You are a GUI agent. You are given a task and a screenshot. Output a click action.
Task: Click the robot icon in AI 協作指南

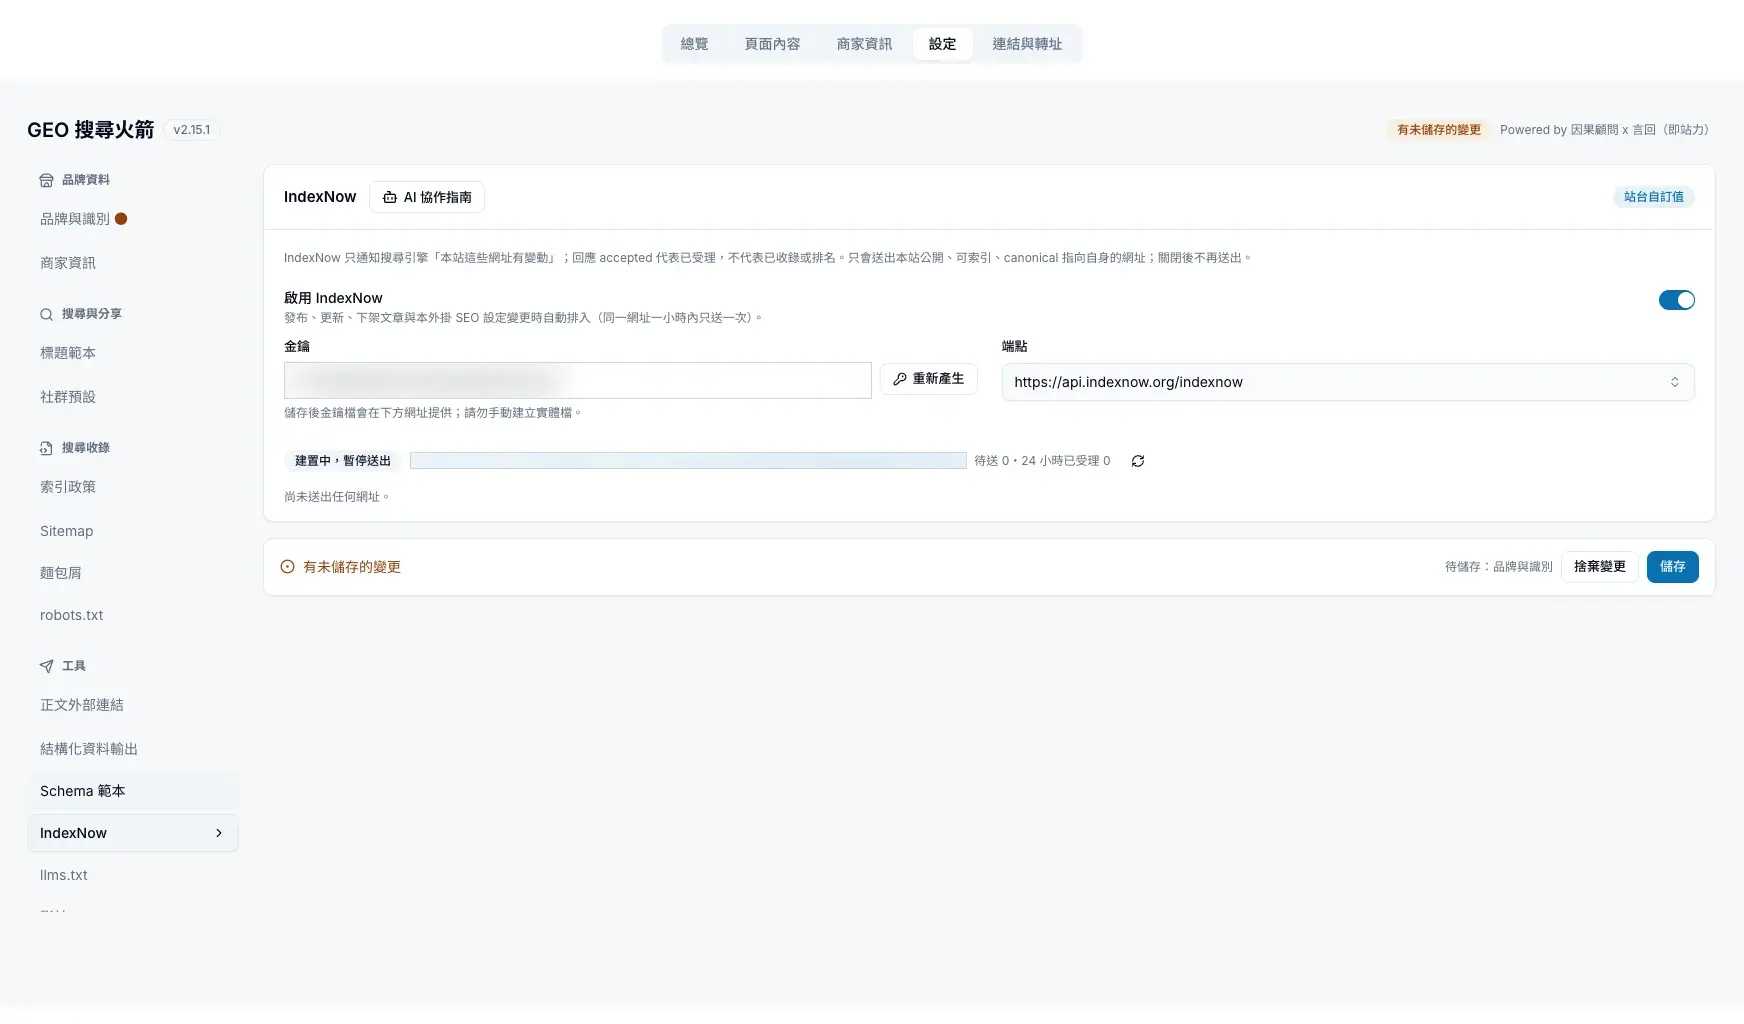pos(390,198)
